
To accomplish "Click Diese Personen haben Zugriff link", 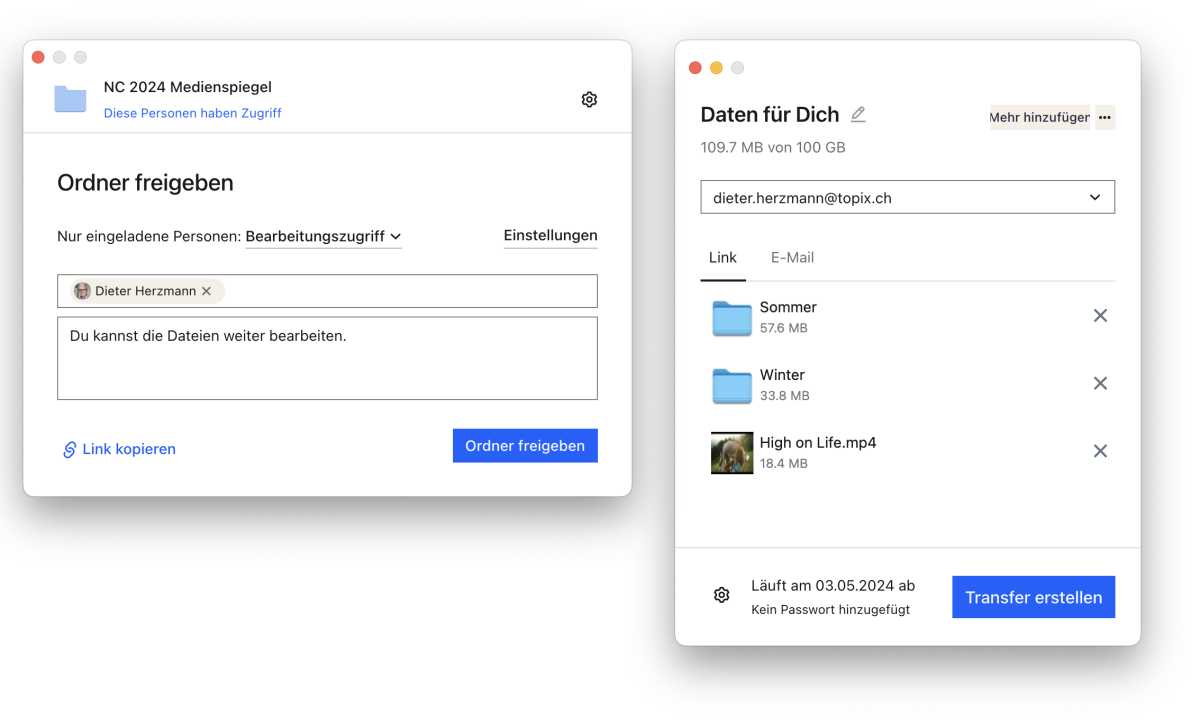I will click(193, 113).
